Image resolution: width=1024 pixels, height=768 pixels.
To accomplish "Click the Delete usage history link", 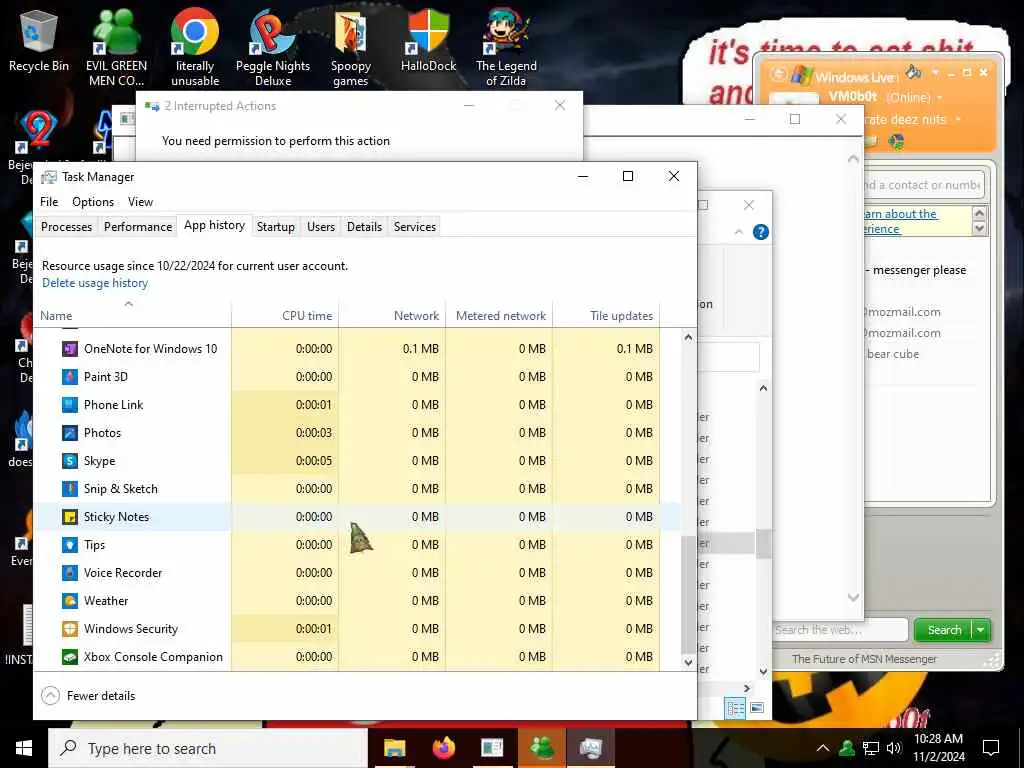I will [95, 283].
